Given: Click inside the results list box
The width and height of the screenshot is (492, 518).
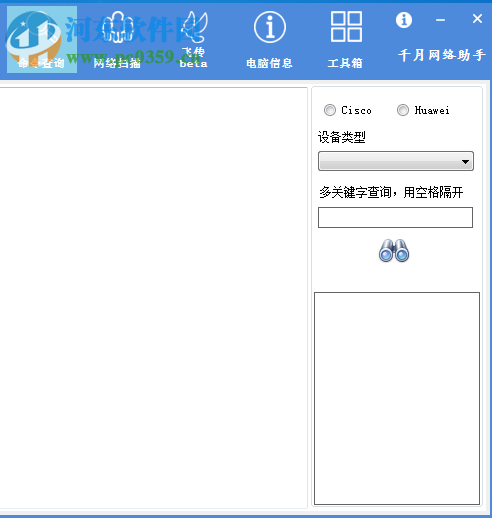Looking at the screenshot, I should pyautogui.click(x=397, y=398).
